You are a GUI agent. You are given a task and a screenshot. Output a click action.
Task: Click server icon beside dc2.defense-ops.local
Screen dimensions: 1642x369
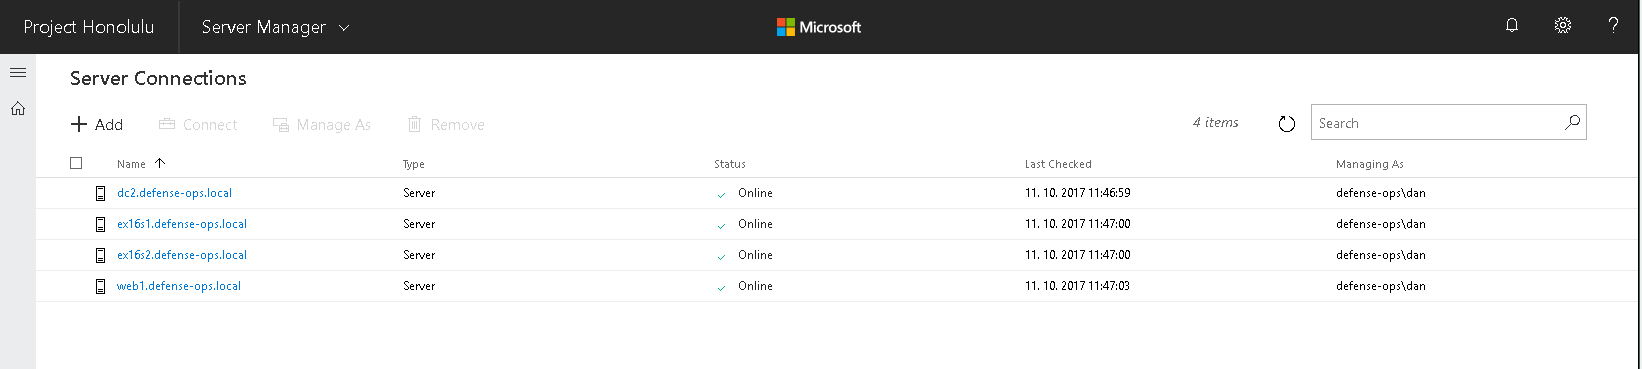pos(100,193)
